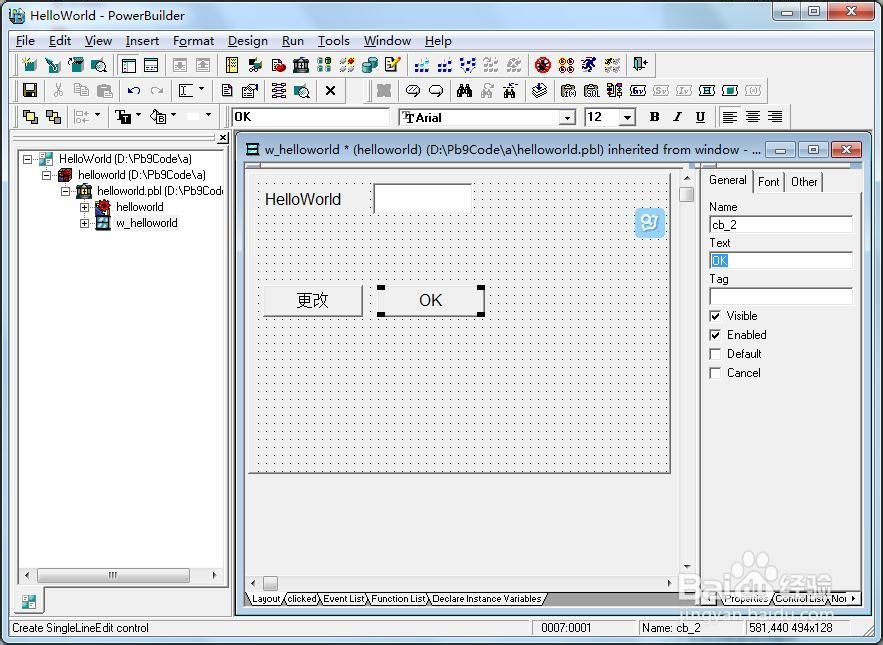Open the Arial font name dropdown
883x645 pixels.
tap(568, 117)
